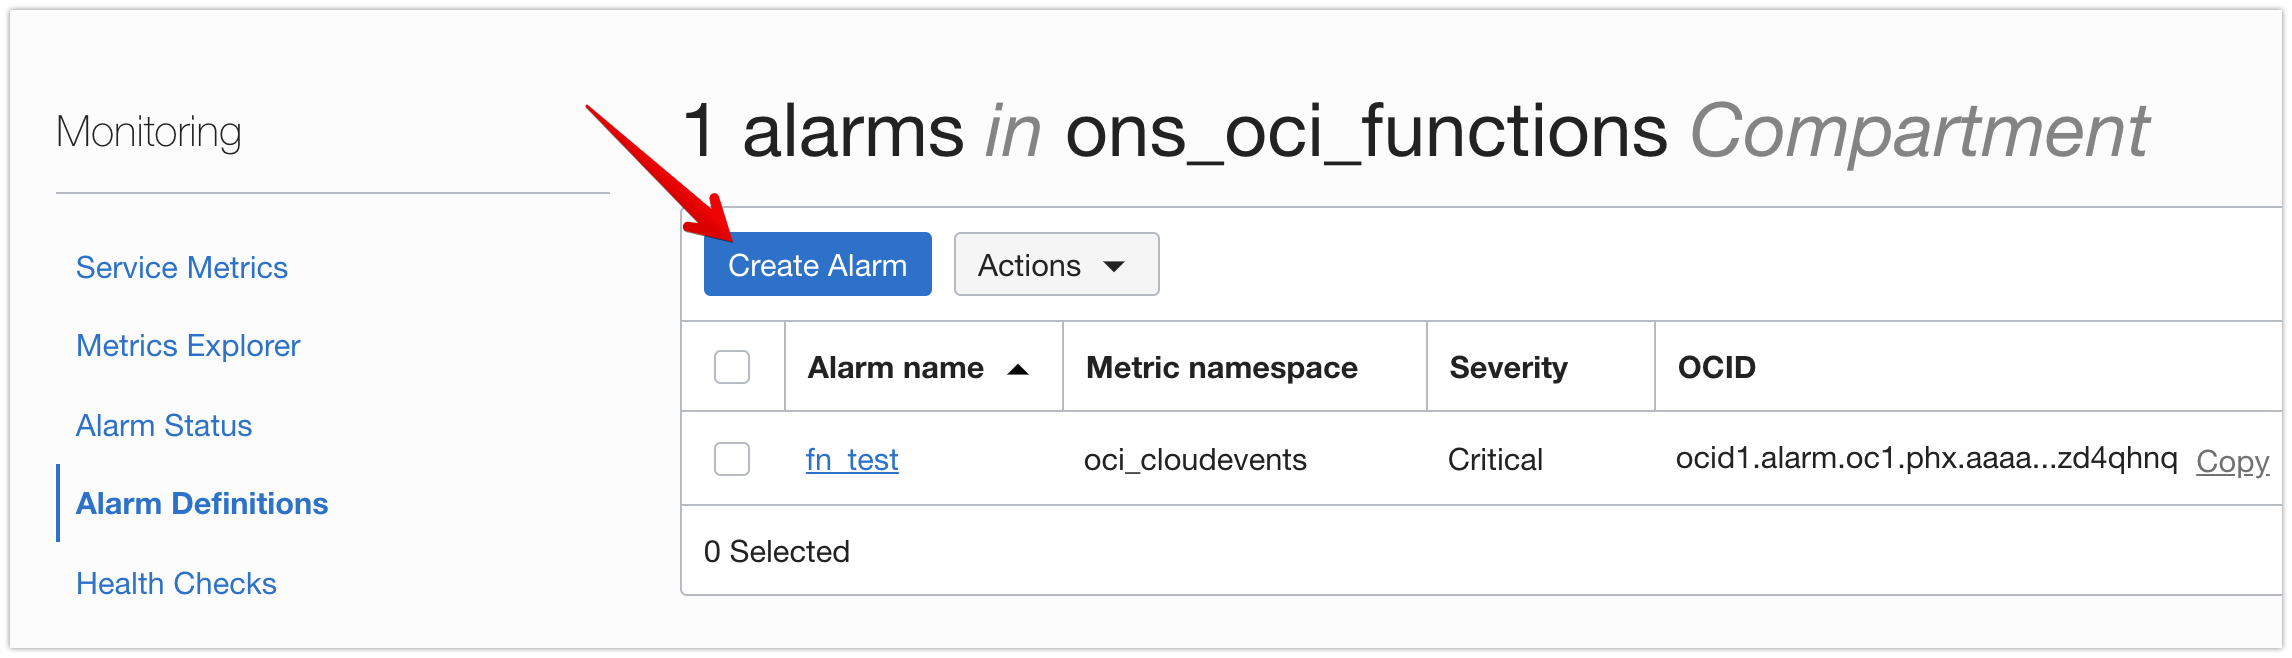Viewport: 2292px width, 658px height.
Task: Select Alarm Definitions in the sidebar
Action: click(202, 504)
